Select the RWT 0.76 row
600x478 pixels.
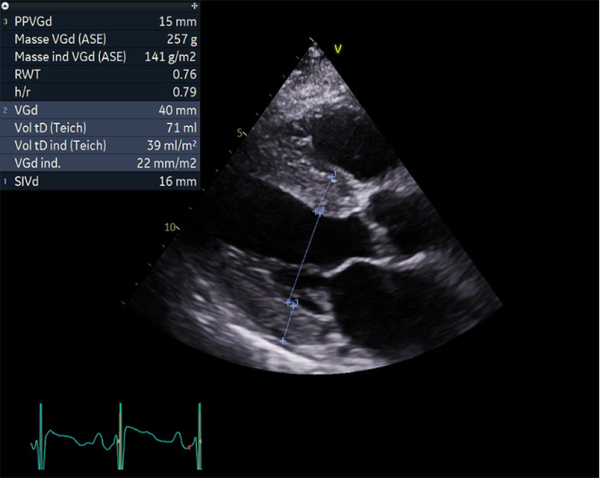(x=100, y=74)
